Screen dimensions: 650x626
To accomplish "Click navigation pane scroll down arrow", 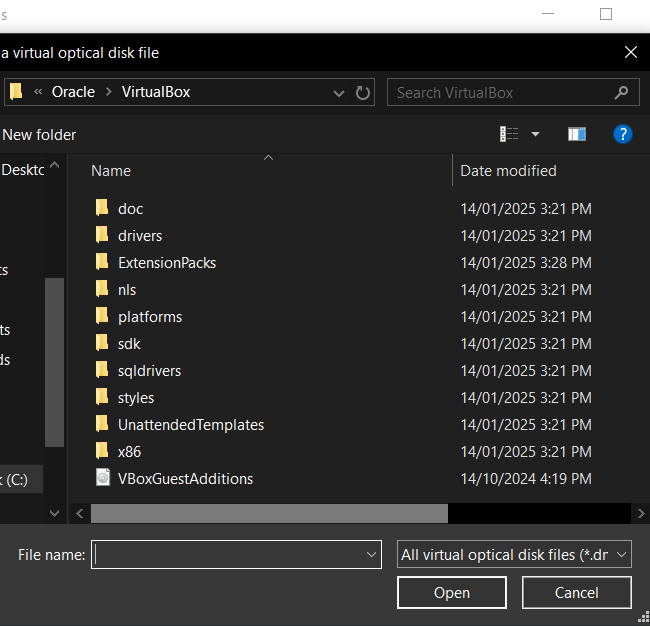I will (x=54, y=513).
